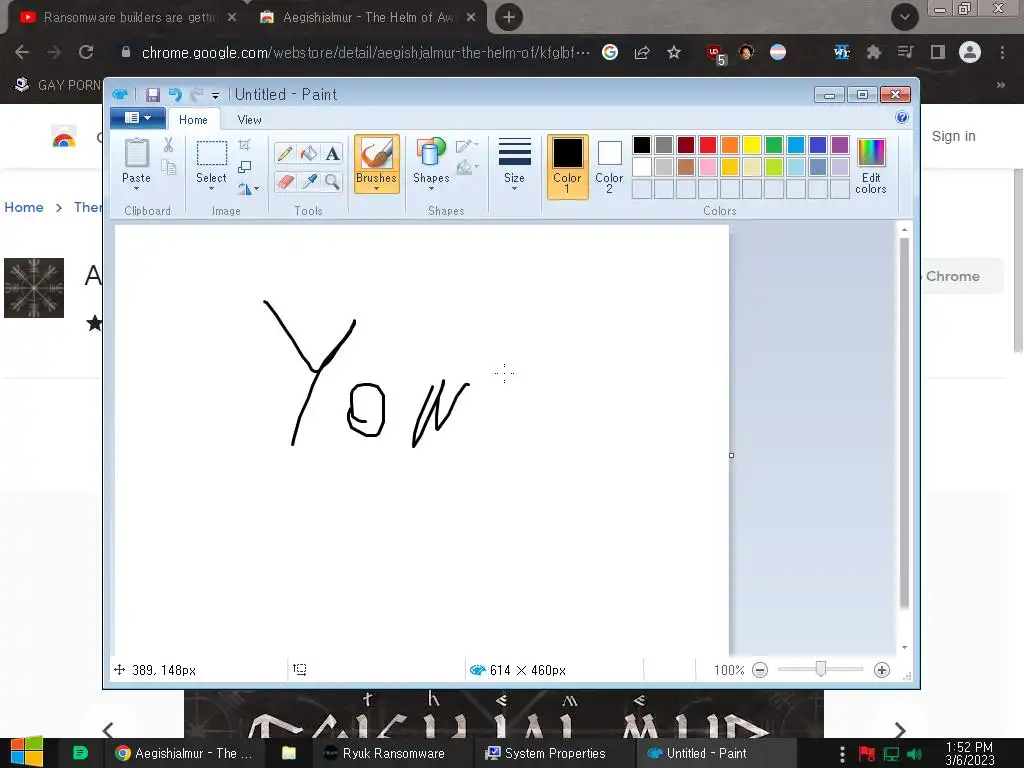1024x768 pixels.
Task: Click Save icon in Paint quick access toolbar
Action: 152,95
